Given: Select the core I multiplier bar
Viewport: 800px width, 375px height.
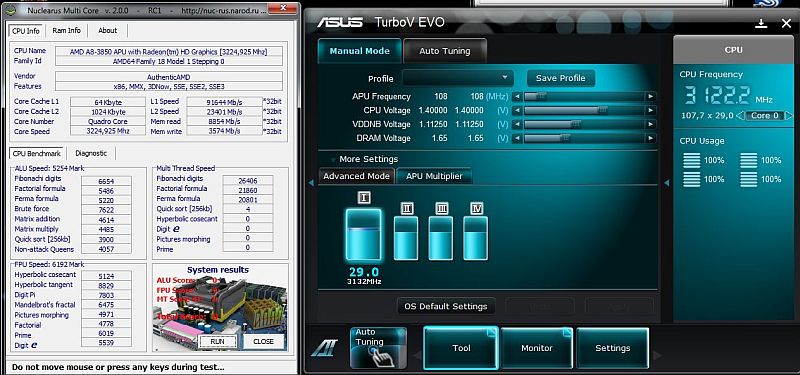Looking at the screenshot, I should pyautogui.click(x=363, y=234).
